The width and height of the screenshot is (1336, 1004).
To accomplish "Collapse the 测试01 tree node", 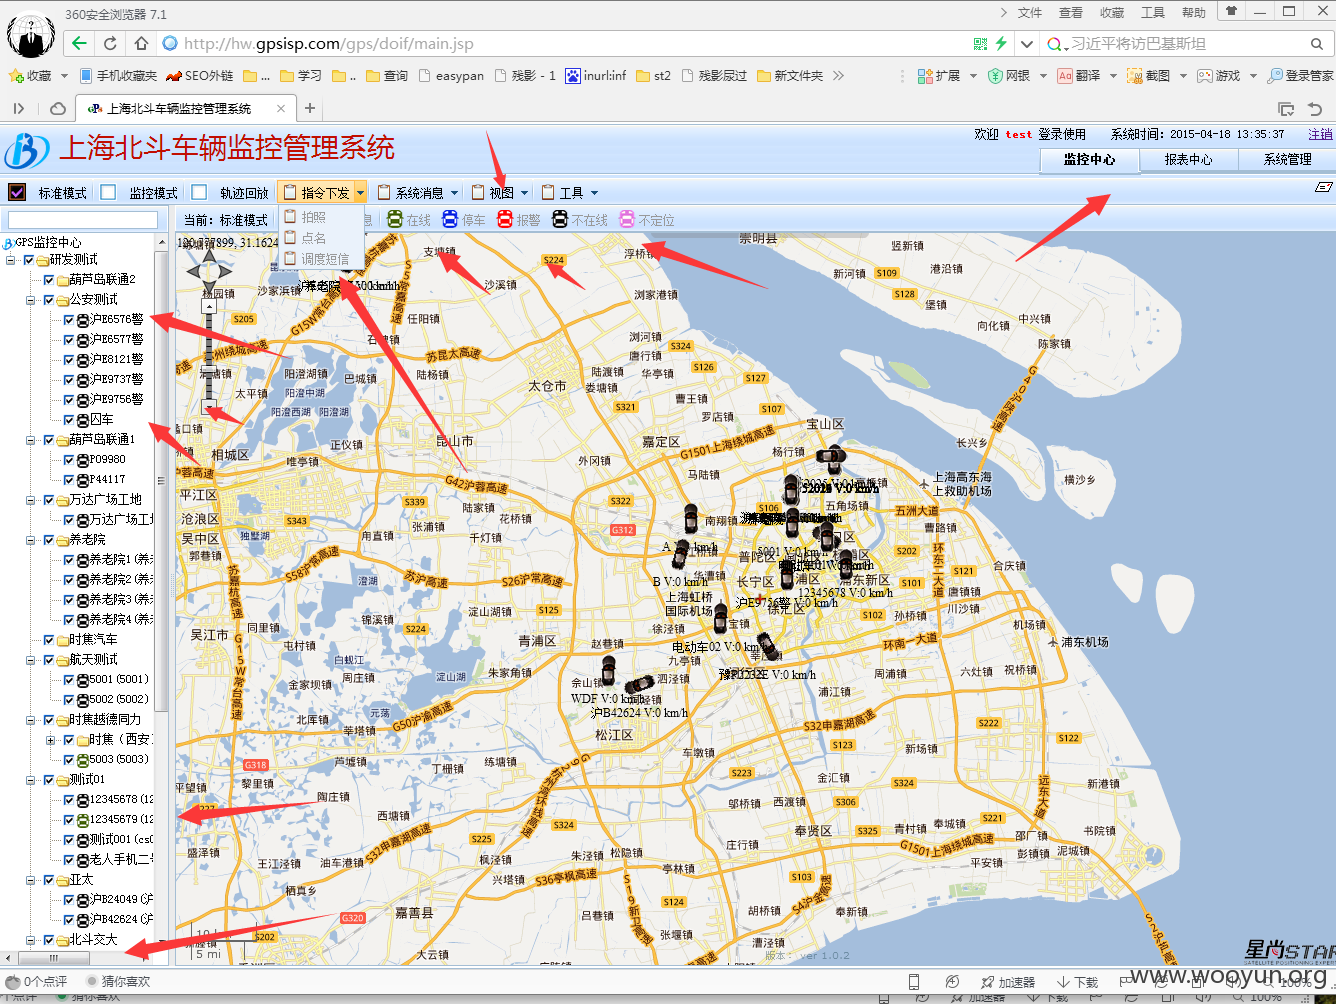I will tap(31, 780).
